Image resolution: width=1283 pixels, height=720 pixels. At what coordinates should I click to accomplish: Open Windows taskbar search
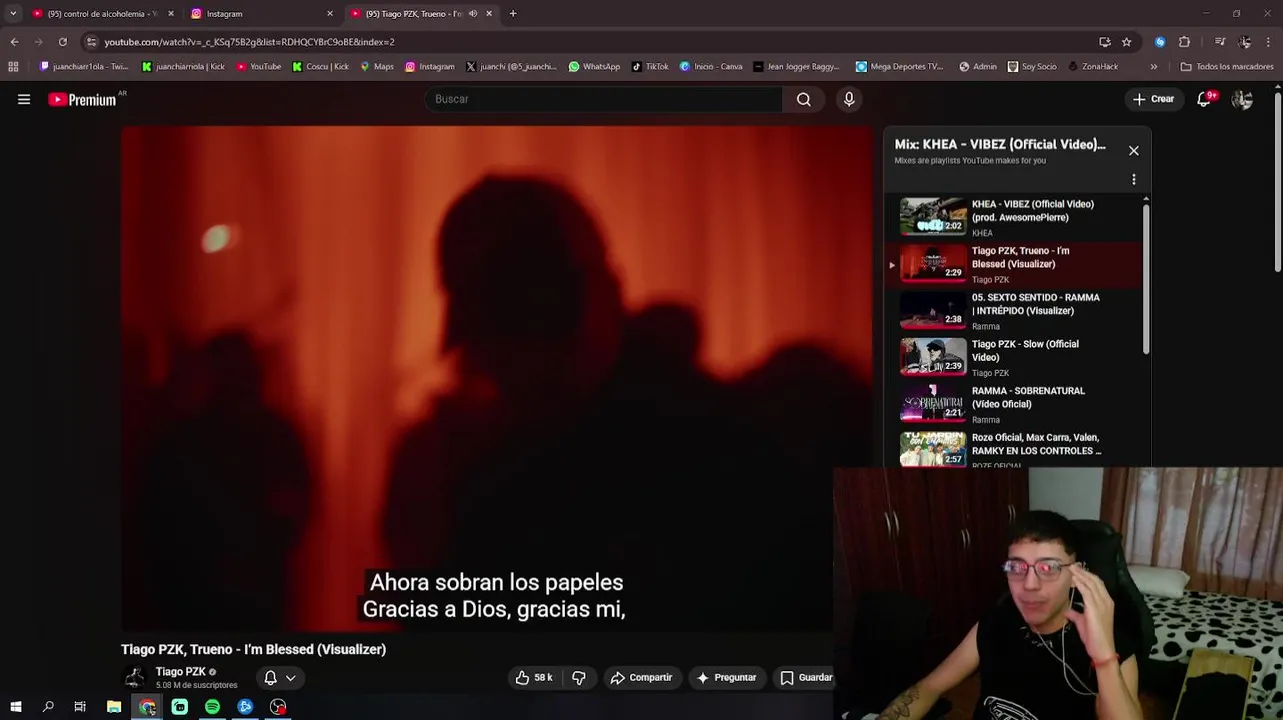tap(48, 707)
